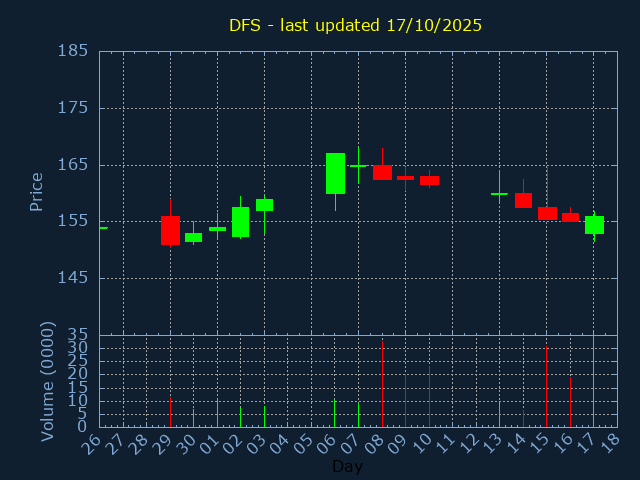
Task: Select the red candlestick on day 08
Action: (382, 172)
